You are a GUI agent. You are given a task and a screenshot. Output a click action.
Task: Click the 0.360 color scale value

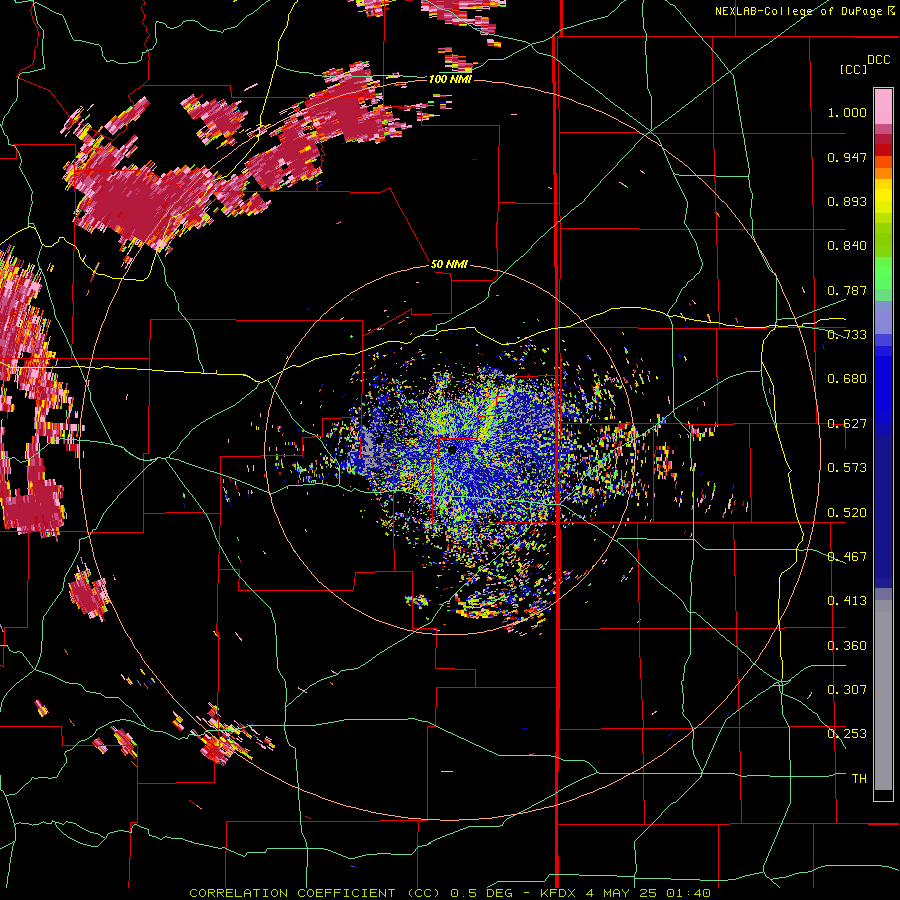(847, 646)
